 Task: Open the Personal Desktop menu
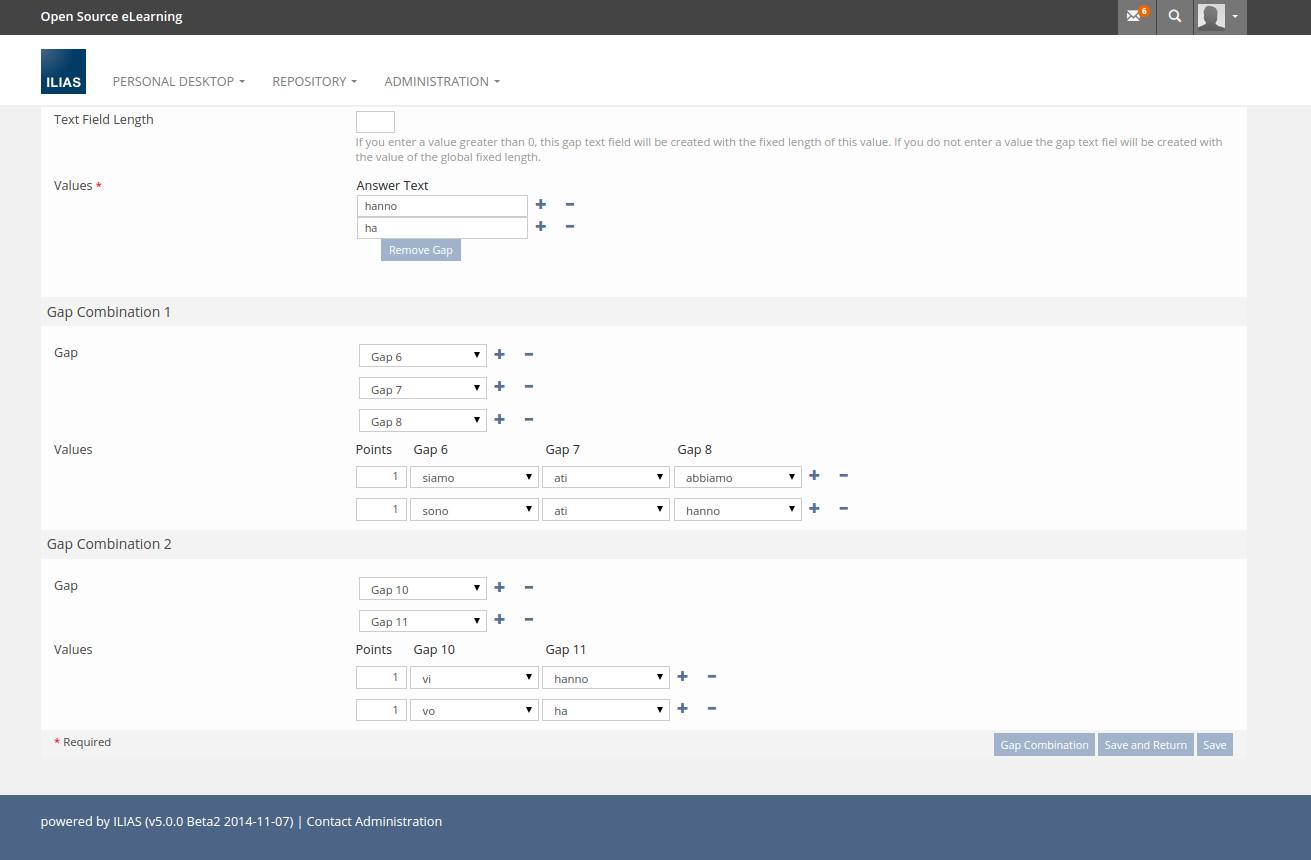pyautogui.click(x=178, y=82)
